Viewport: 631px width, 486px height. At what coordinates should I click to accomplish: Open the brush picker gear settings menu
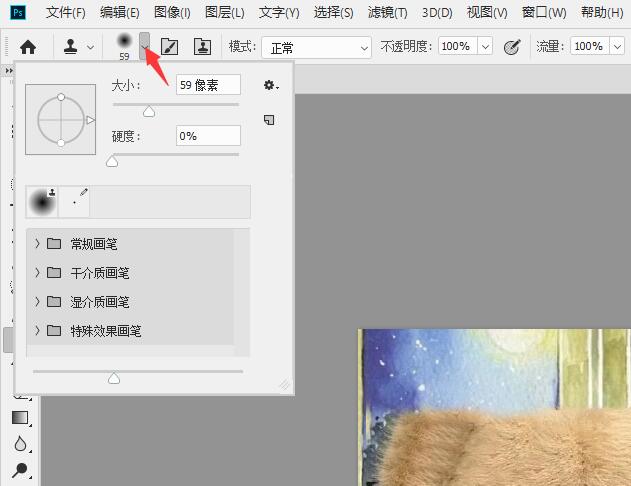271,85
